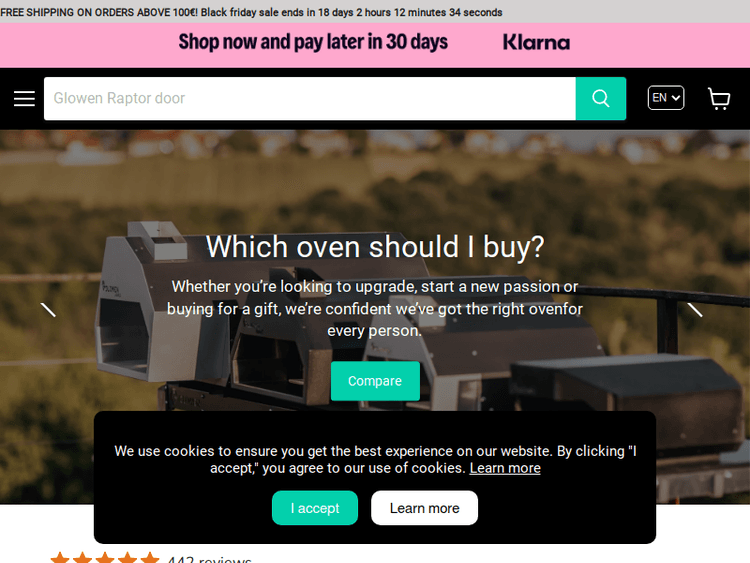Viewport: 750px width, 563px height.
Task: Advance to the next hero slide
Action: [695, 310]
